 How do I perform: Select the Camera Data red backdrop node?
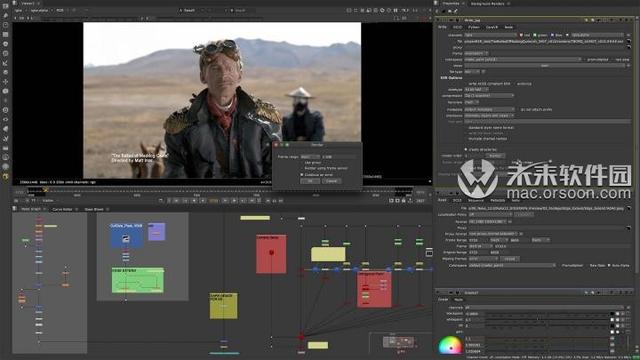pyautogui.click(x=271, y=254)
